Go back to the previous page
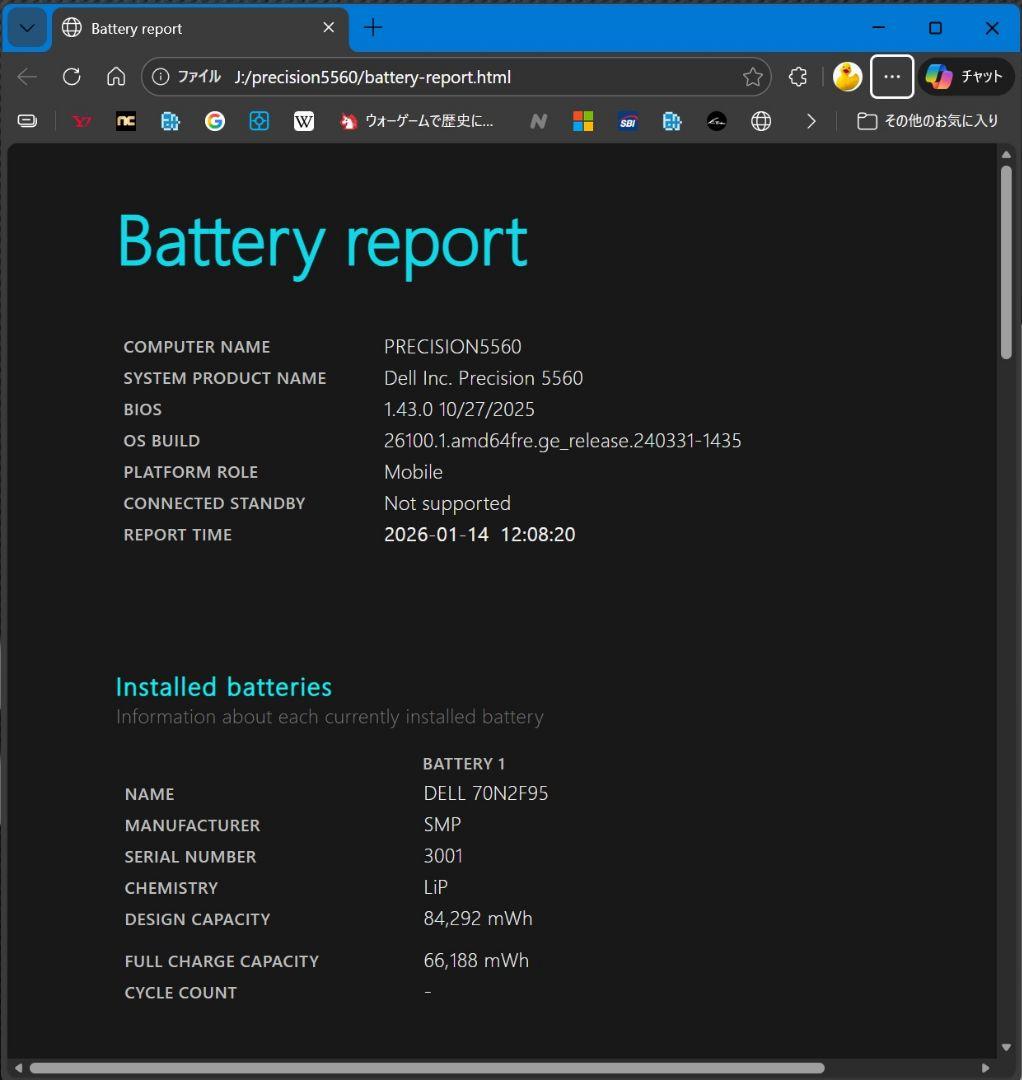This screenshot has width=1022, height=1080. click(x=27, y=77)
